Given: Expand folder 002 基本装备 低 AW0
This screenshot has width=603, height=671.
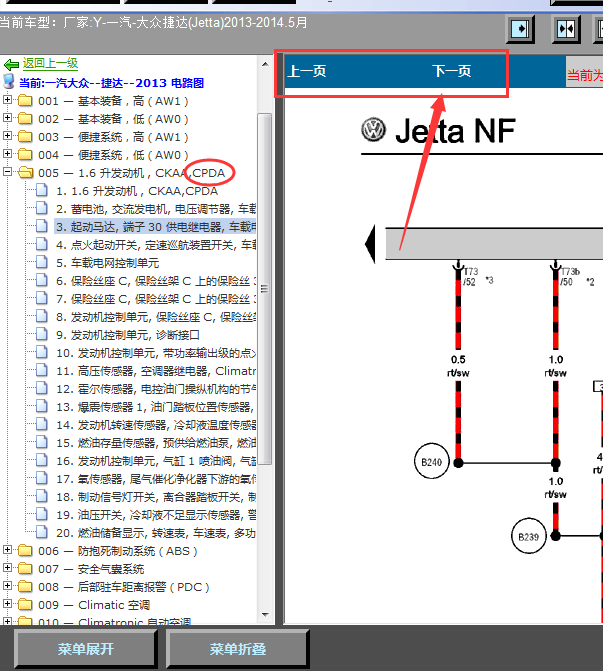Looking at the screenshot, I should pyautogui.click(x=7, y=118).
